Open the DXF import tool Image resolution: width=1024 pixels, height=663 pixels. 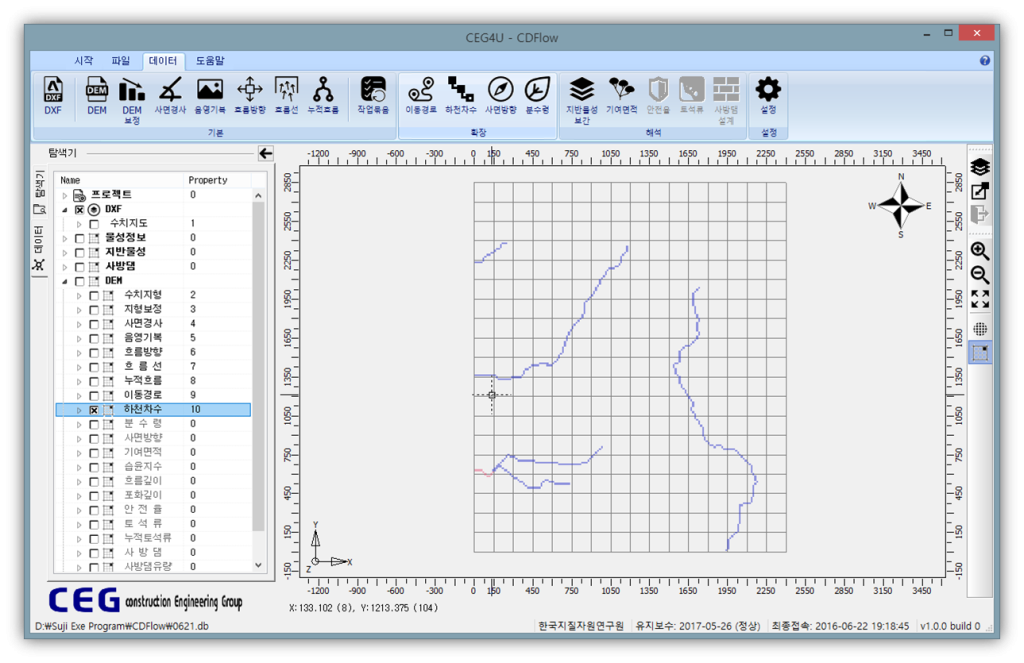[53, 96]
